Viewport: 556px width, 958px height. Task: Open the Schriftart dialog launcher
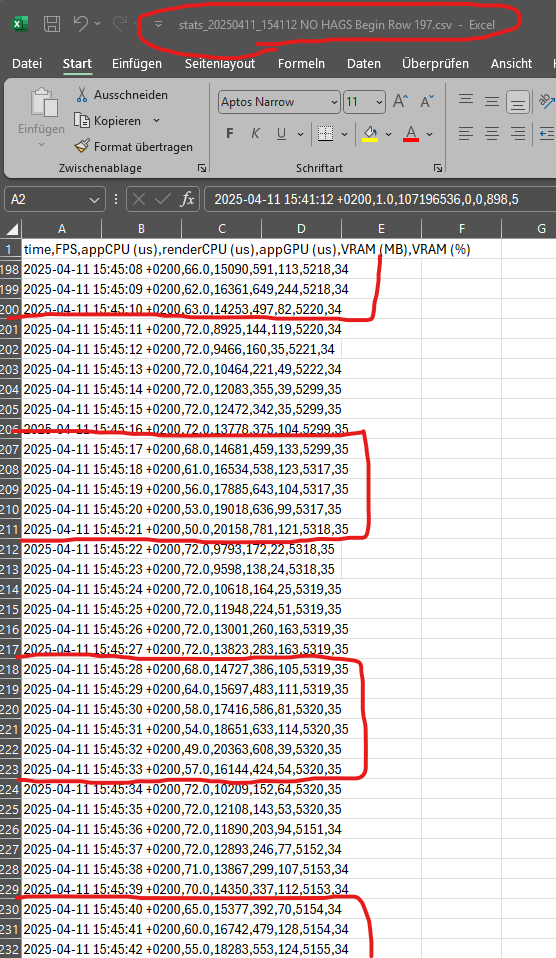click(x=437, y=168)
